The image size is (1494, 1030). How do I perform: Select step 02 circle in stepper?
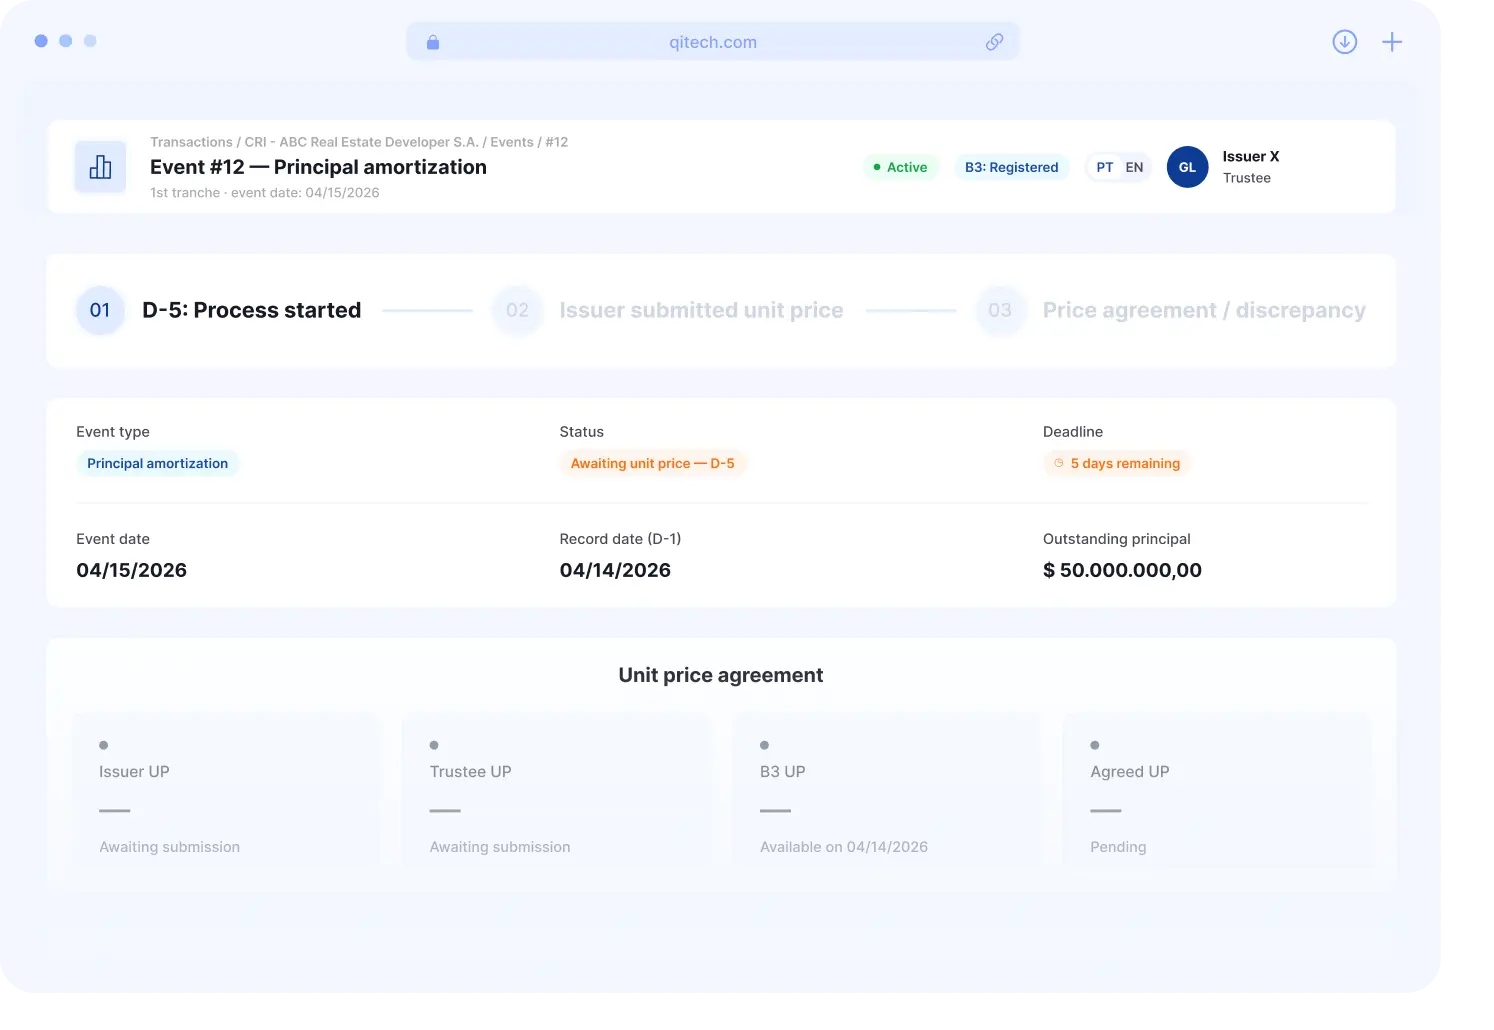point(517,310)
